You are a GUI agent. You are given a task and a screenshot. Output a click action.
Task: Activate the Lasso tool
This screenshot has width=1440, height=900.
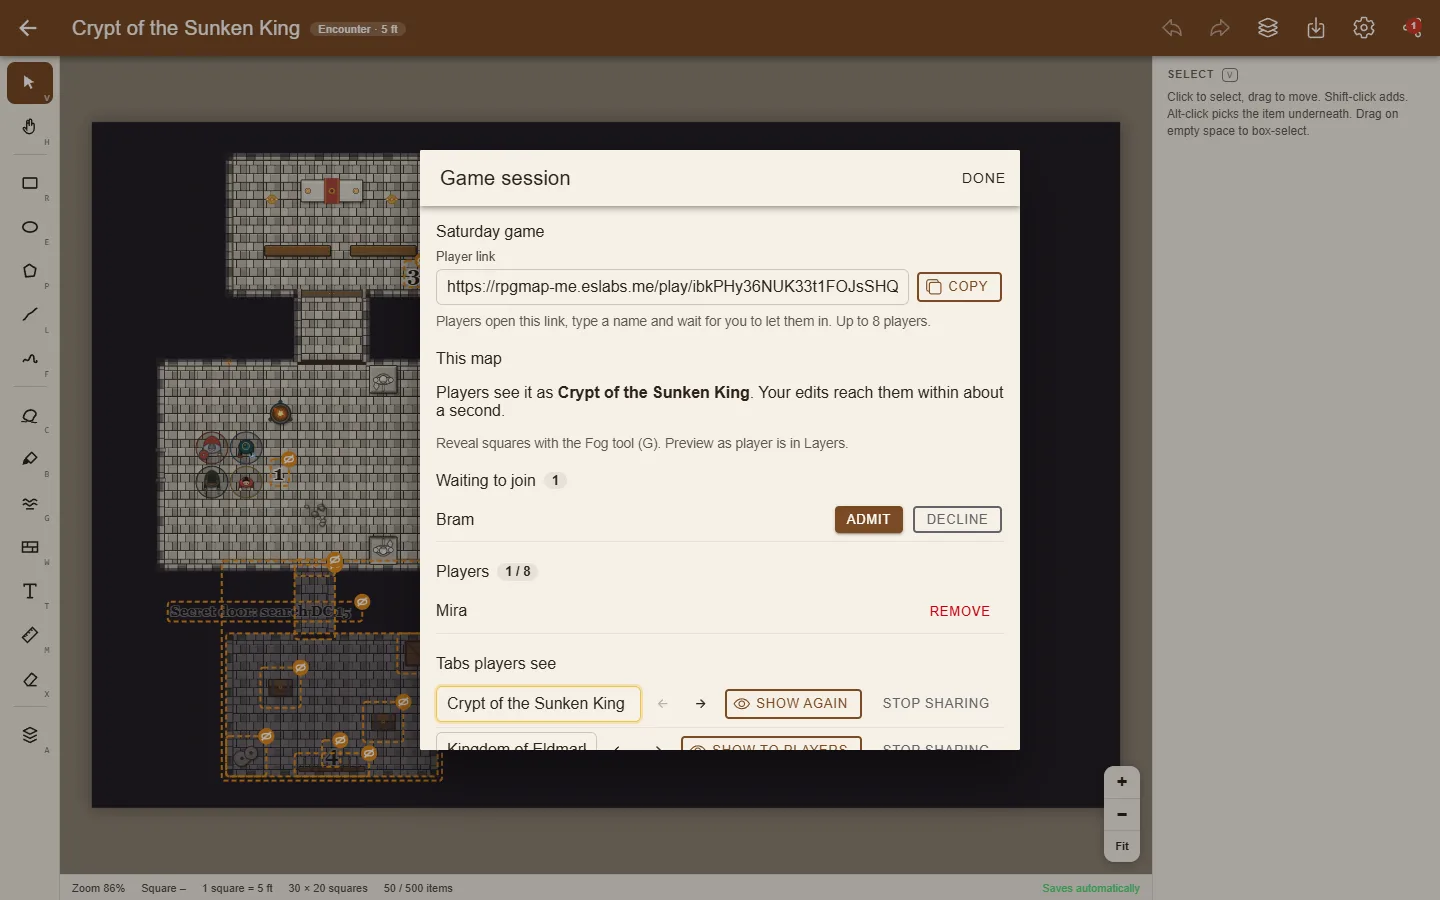coord(29,415)
